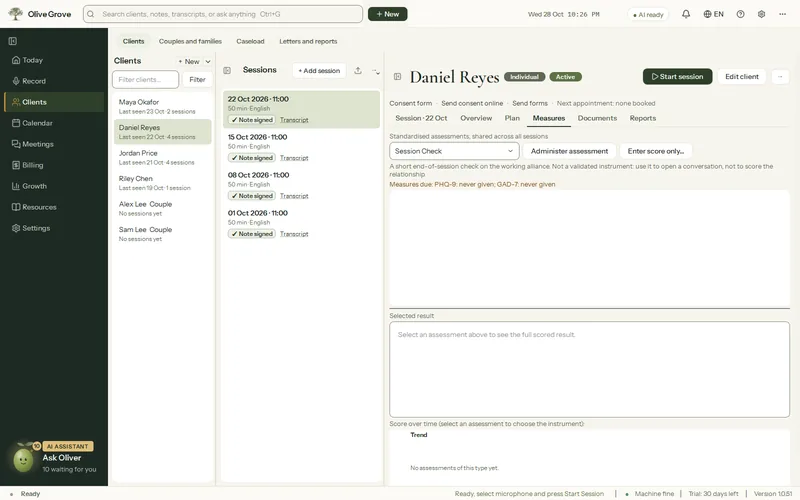Click the Consent form link
The height and width of the screenshot is (500, 800).
[410, 103]
